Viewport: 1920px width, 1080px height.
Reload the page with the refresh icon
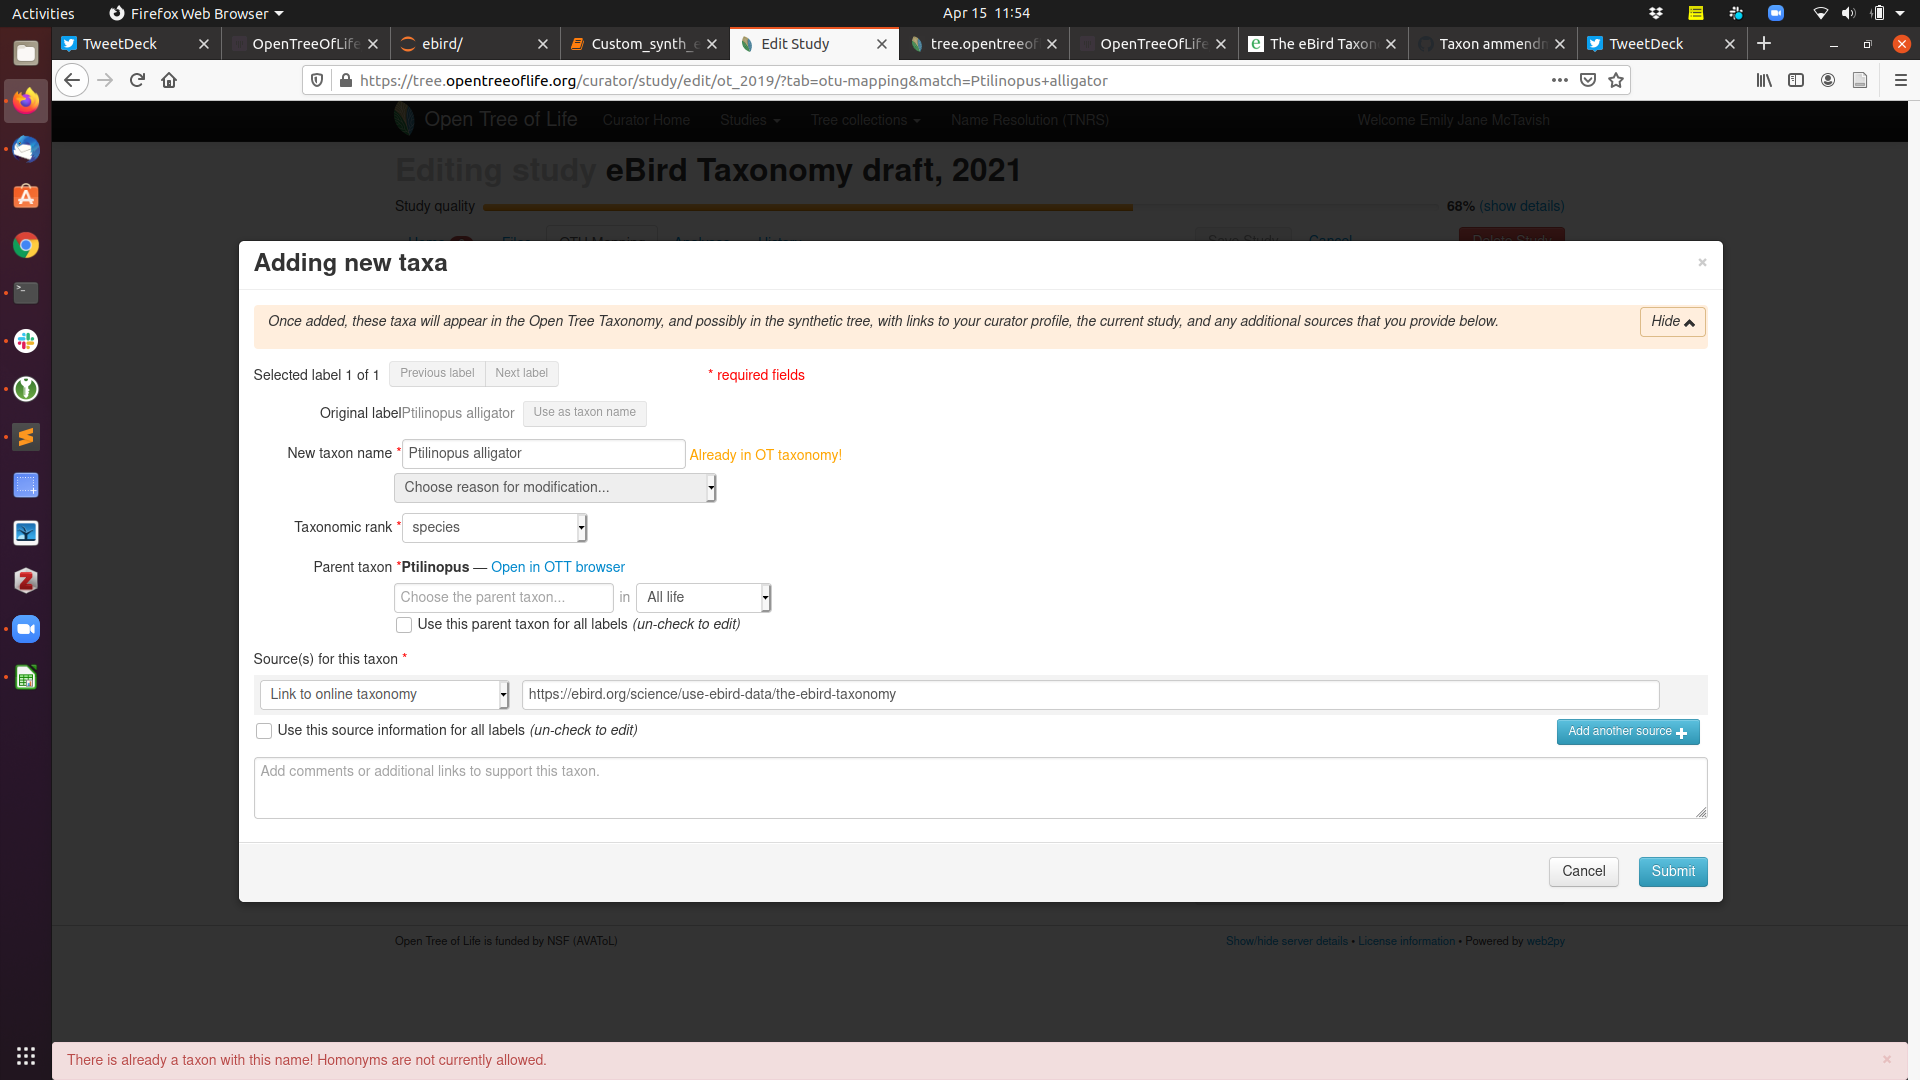point(137,80)
